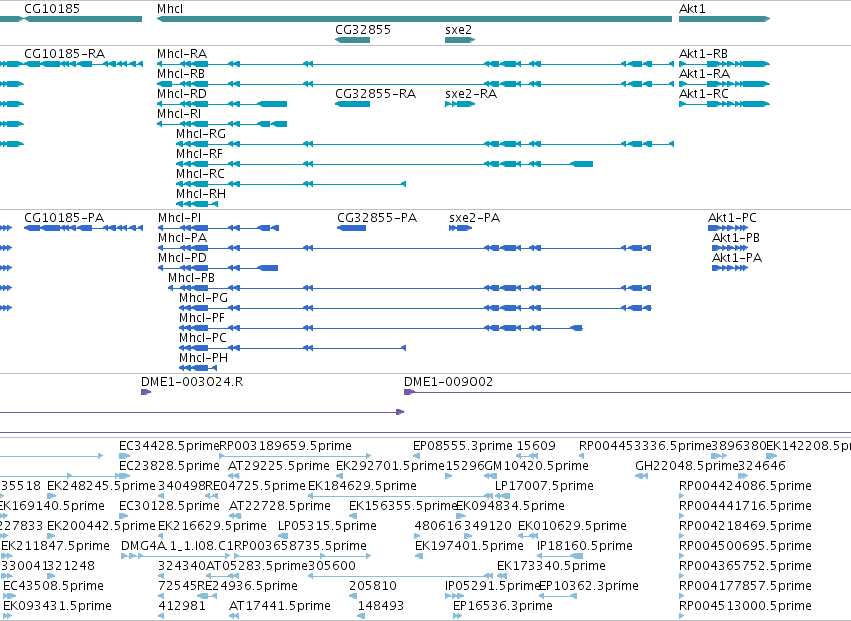This screenshot has height=621, width=851.
Task: Select the MhcI-RF transcript label
Action: click(x=199, y=154)
